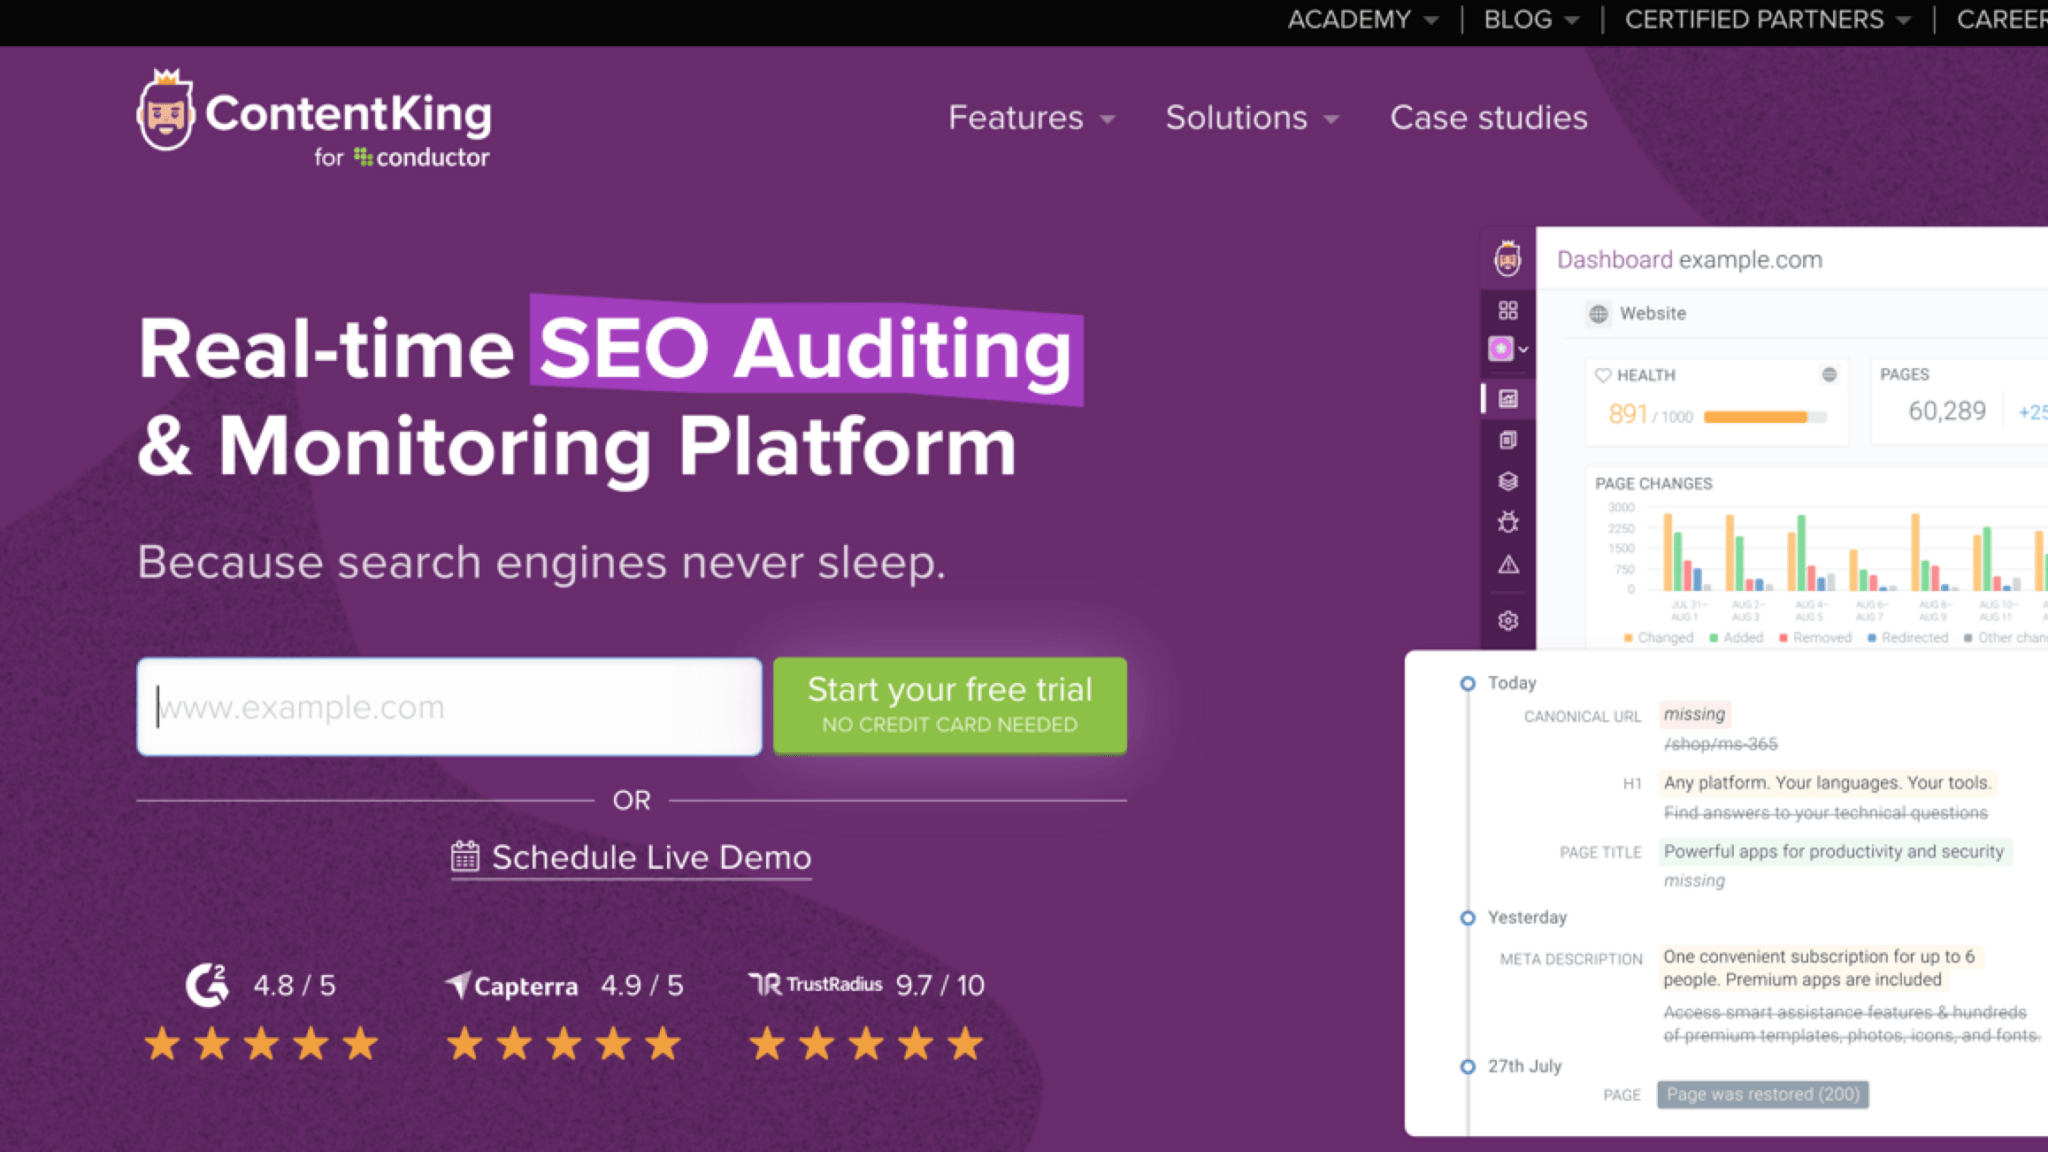Image resolution: width=2048 pixels, height=1152 pixels.
Task: Open the dashboard icon in the sidebar
Action: (x=1508, y=398)
